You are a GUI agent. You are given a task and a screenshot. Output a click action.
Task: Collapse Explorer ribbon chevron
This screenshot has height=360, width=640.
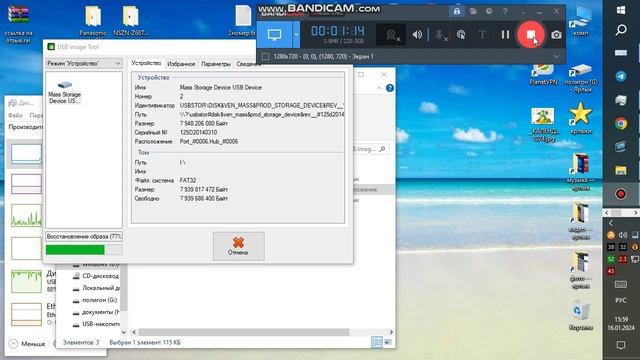[379, 88]
